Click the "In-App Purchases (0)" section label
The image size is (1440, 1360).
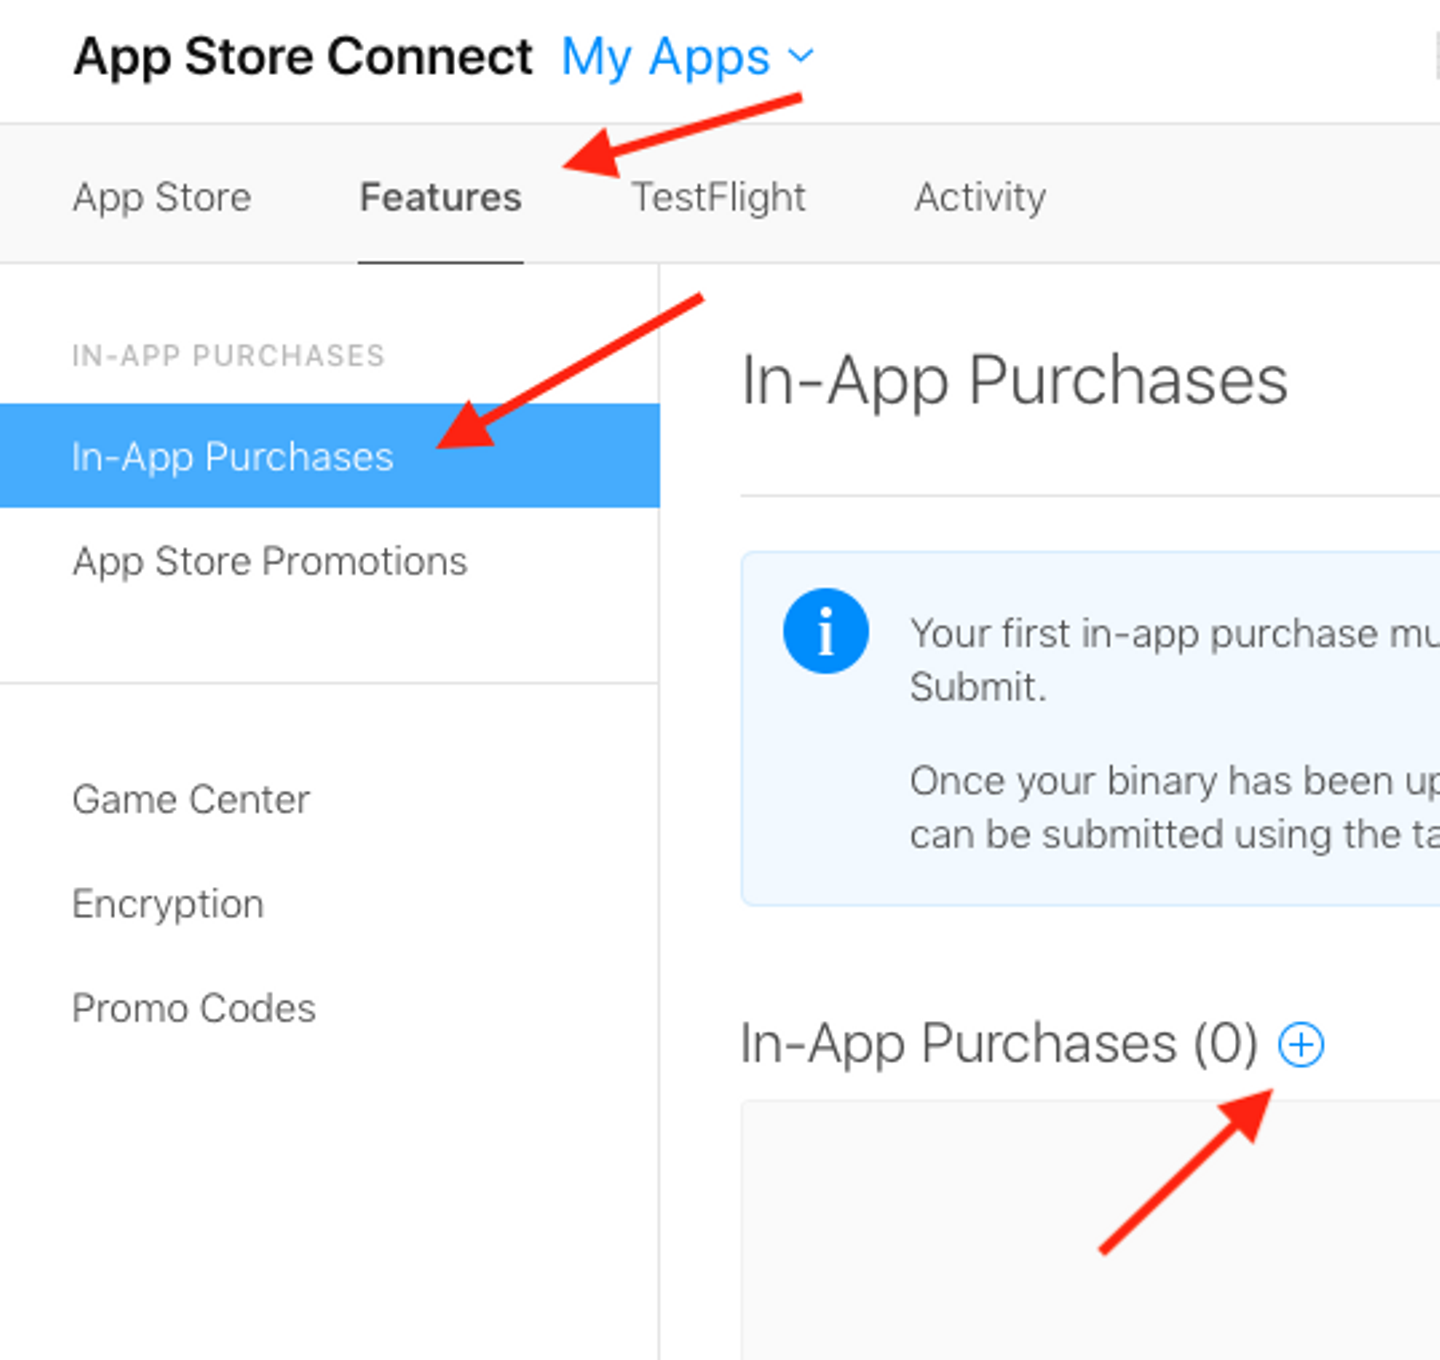[x=998, y=1045]
